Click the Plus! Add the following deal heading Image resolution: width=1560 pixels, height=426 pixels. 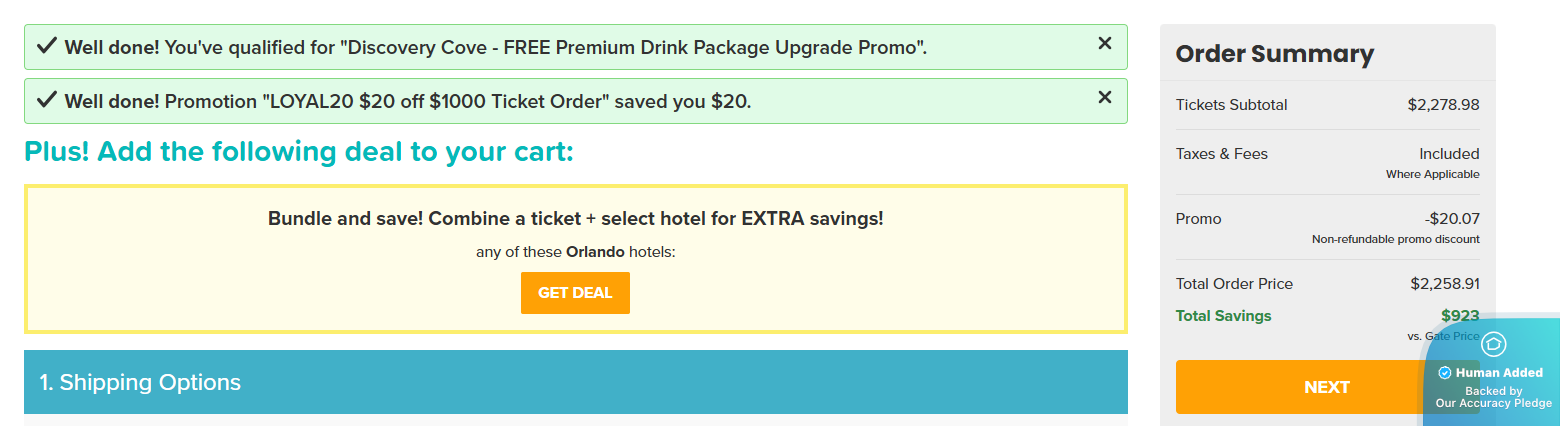click(299, 152)
